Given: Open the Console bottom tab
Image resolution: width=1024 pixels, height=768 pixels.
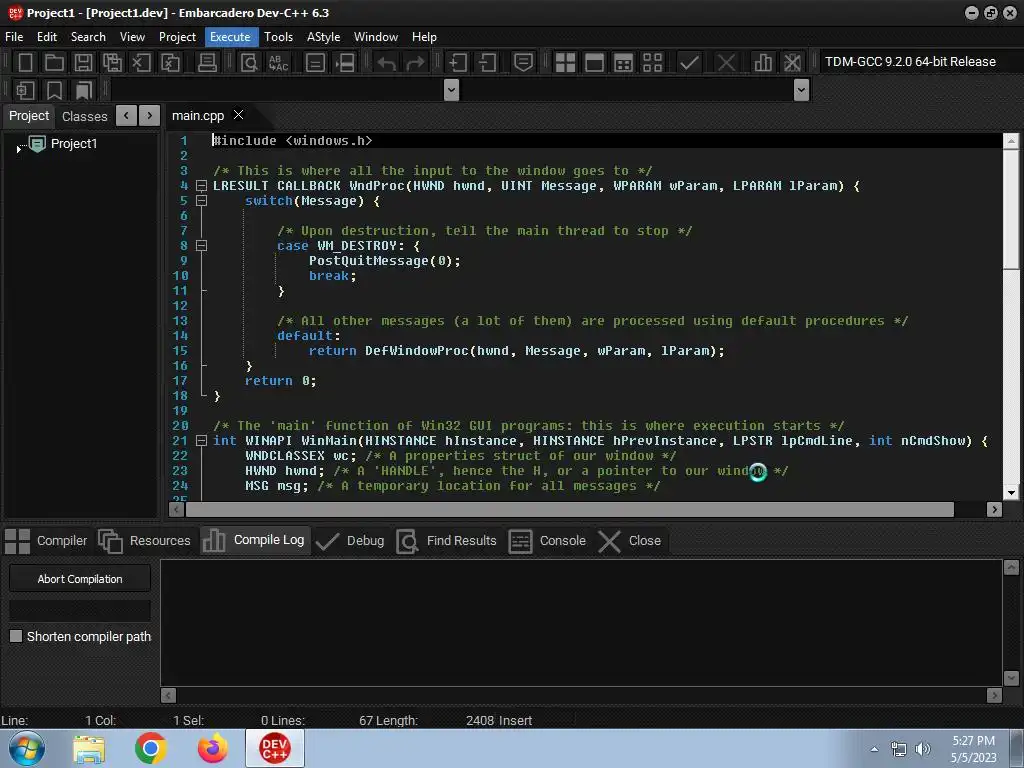Looking at the screenshot, I should (547, 541).
